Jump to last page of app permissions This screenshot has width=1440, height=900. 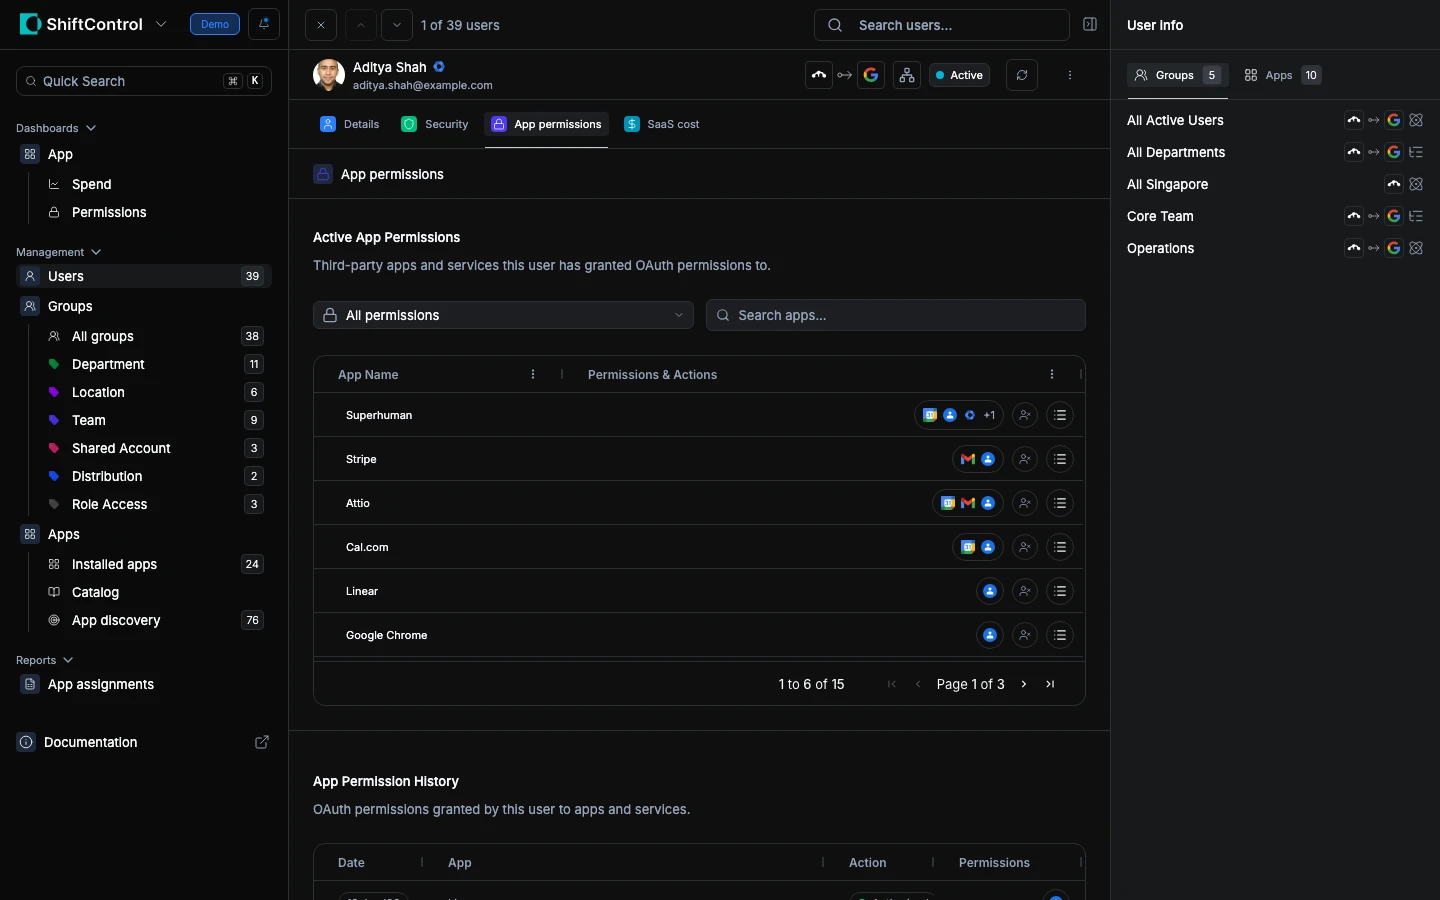pos(1050,684)
